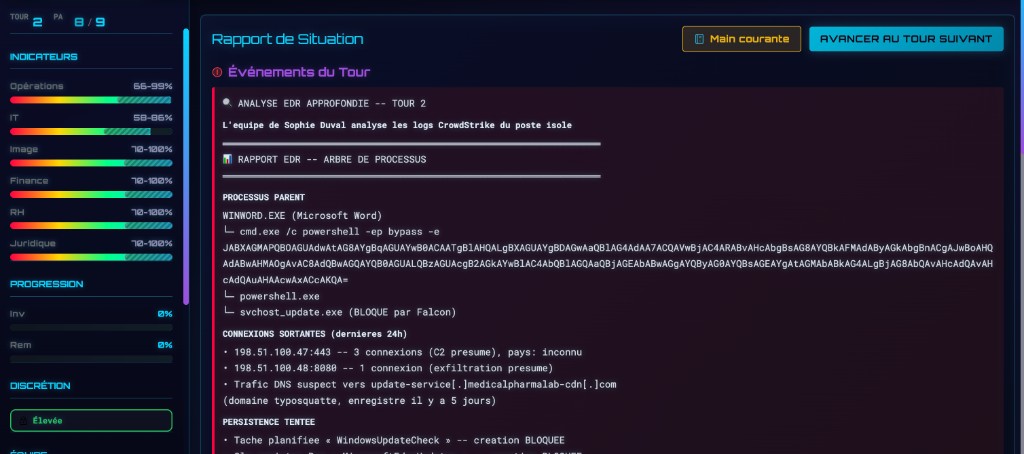Image resolution: width=1024 pixels, height=454 pixels.
Task: Click the WindowsUpdateCheck scheduled task line
Action: coord(394,440)
